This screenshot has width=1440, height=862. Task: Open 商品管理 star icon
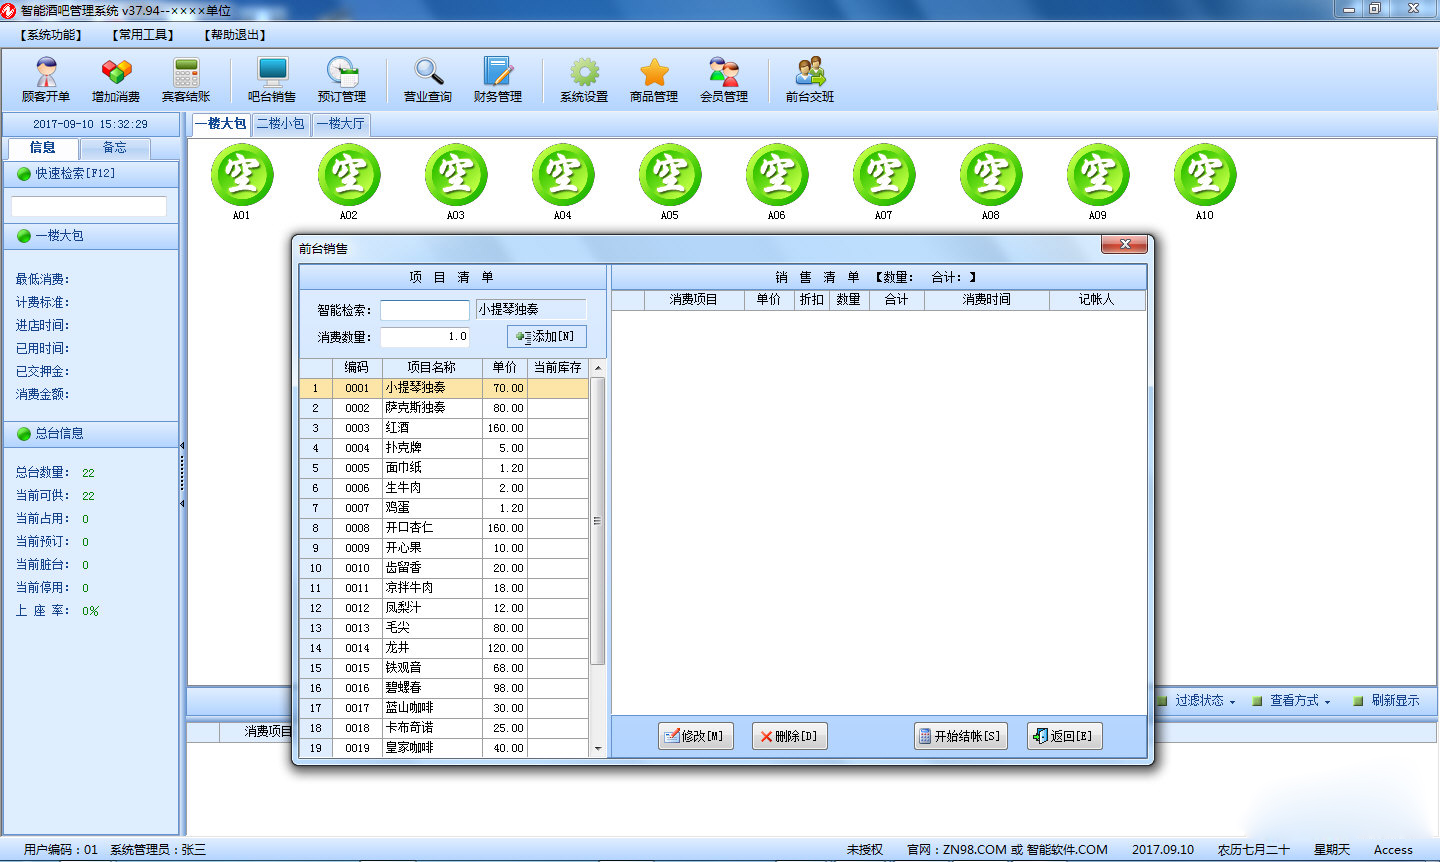tap(654, 80)
